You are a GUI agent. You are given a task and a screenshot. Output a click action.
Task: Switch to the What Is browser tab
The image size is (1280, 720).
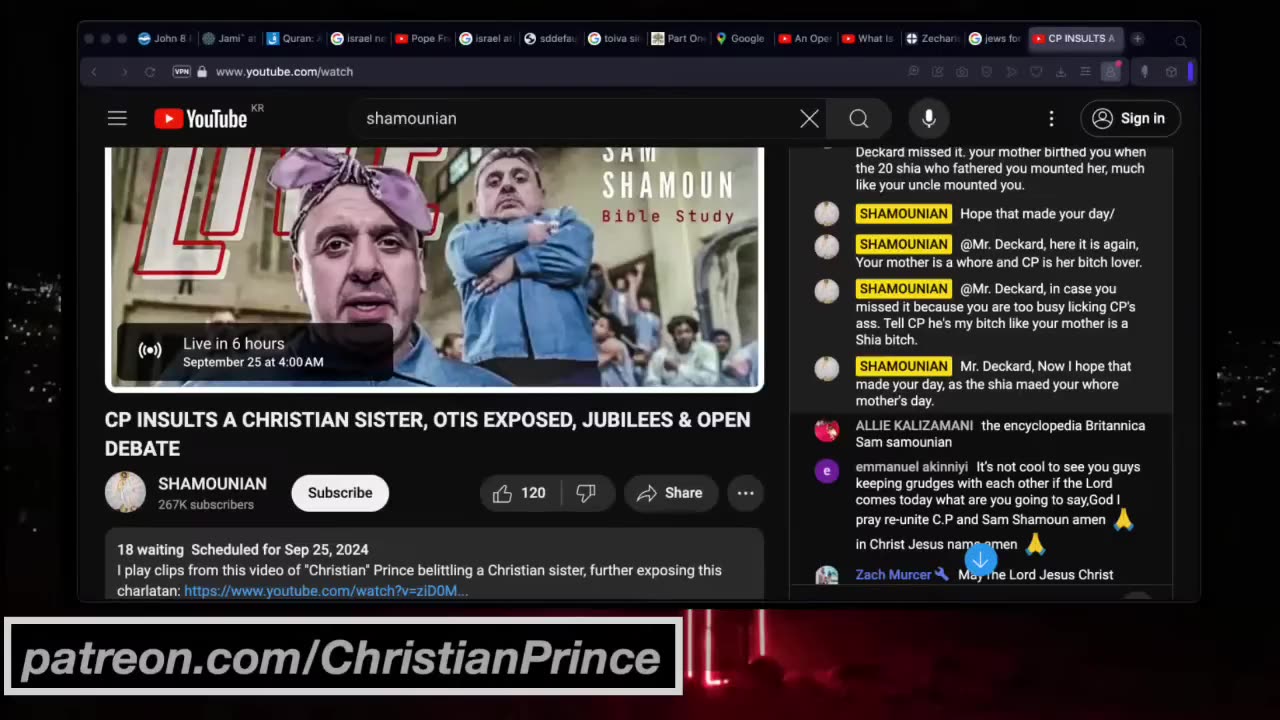[x=869, y=38]
